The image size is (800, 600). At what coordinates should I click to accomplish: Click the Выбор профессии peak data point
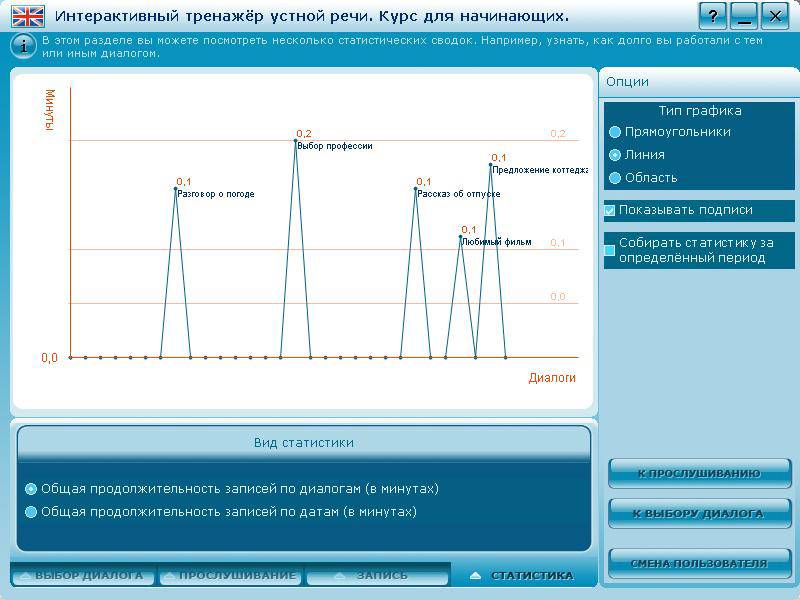[295, 141]
